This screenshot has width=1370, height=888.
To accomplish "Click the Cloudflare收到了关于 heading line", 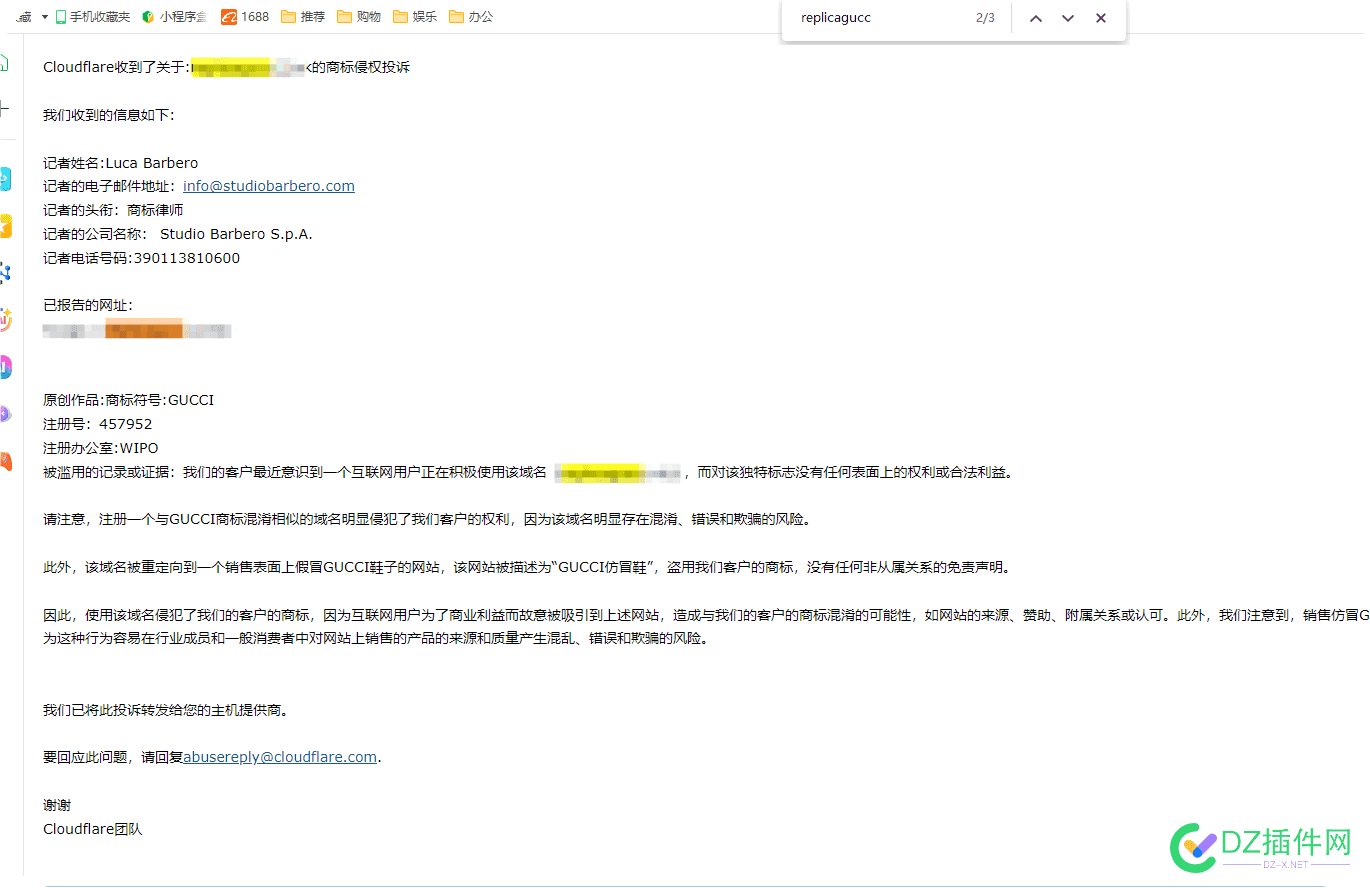I will click(226, 67).
